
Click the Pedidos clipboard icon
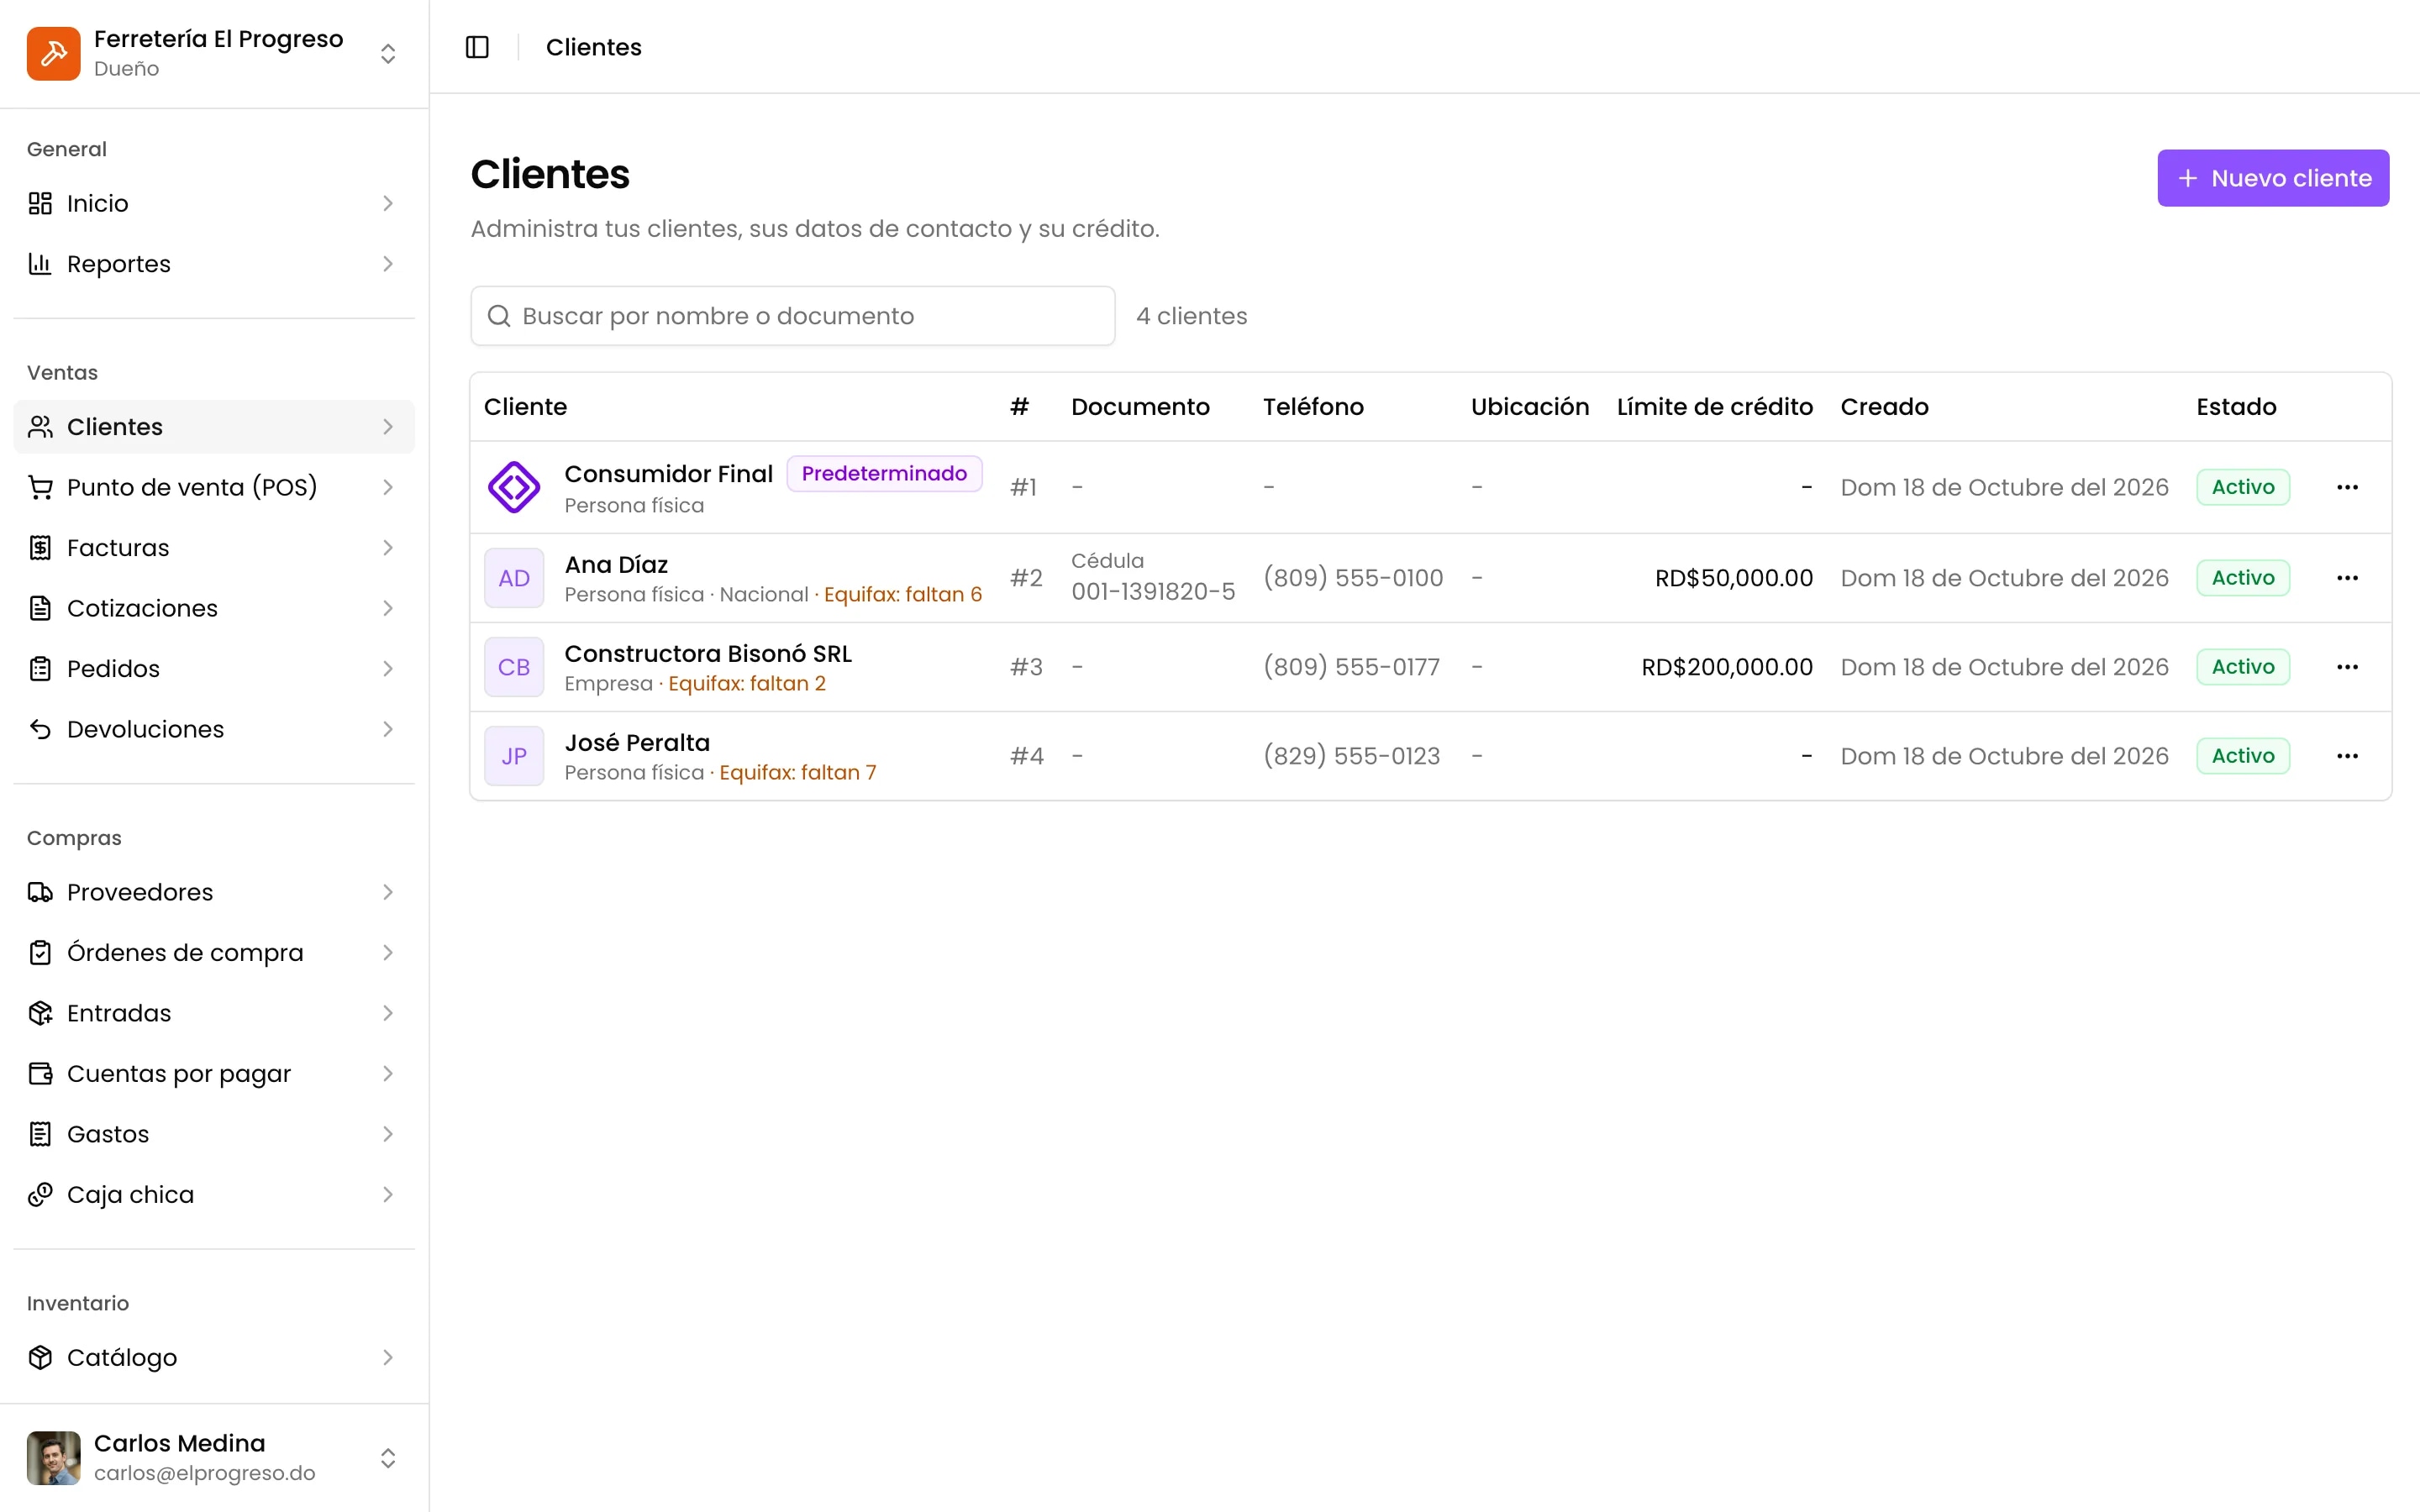[x=40, y=669]
